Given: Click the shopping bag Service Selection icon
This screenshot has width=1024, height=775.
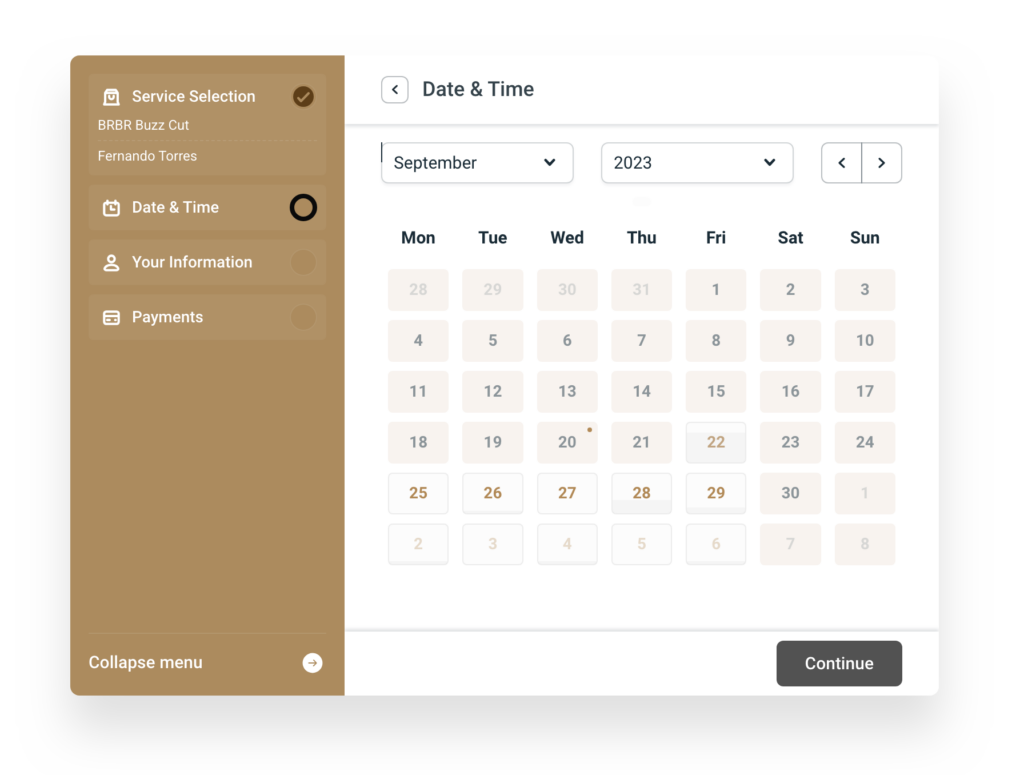Looking at the screenshot, I should pos(112,97).
